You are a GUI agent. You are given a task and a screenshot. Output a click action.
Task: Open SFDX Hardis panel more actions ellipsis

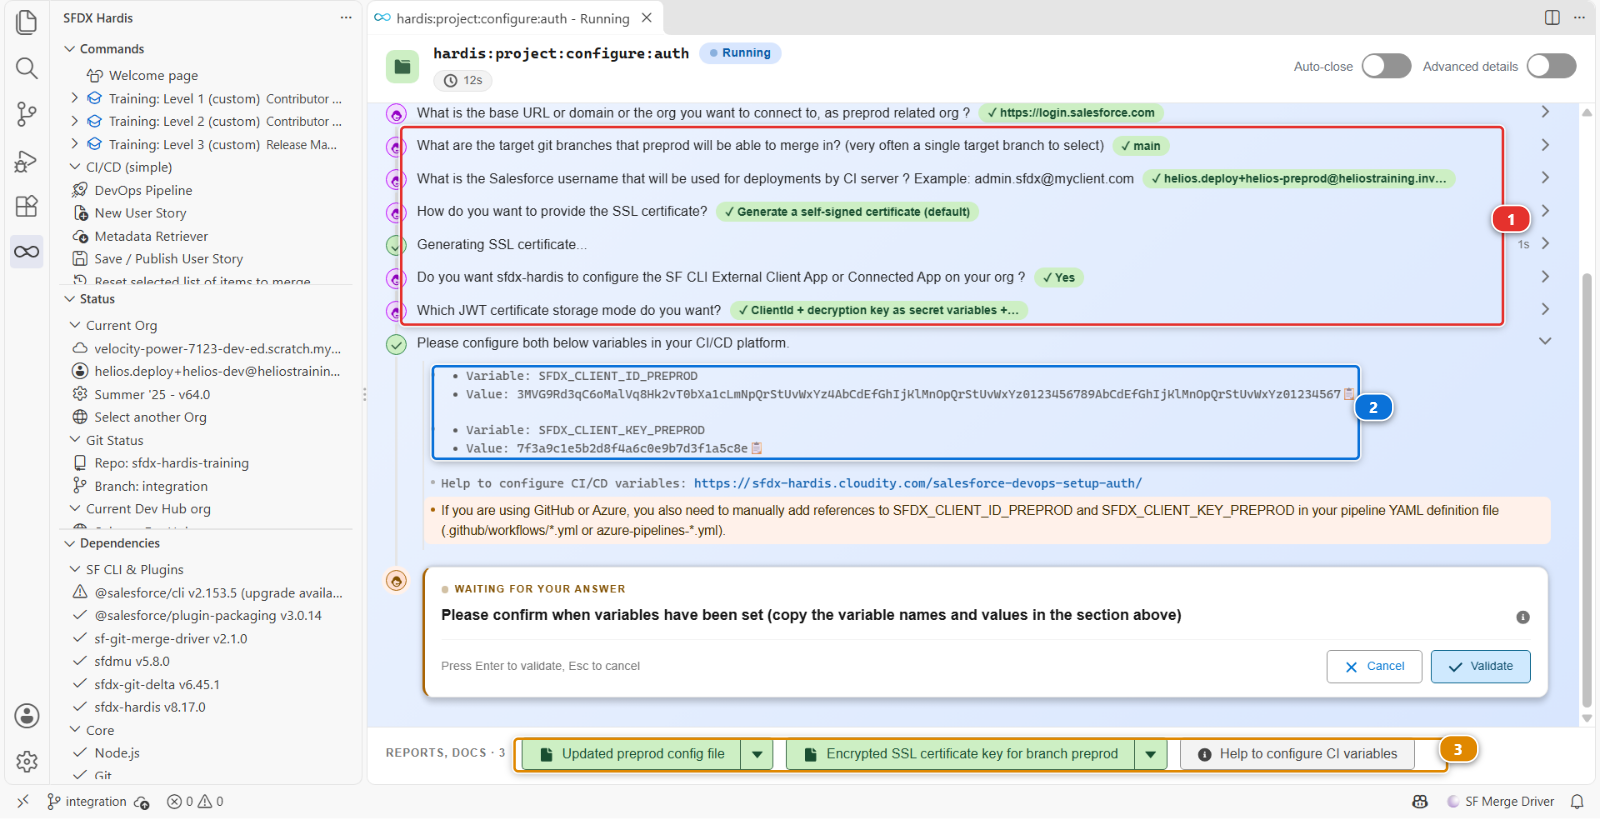click(x=346, y=18)
